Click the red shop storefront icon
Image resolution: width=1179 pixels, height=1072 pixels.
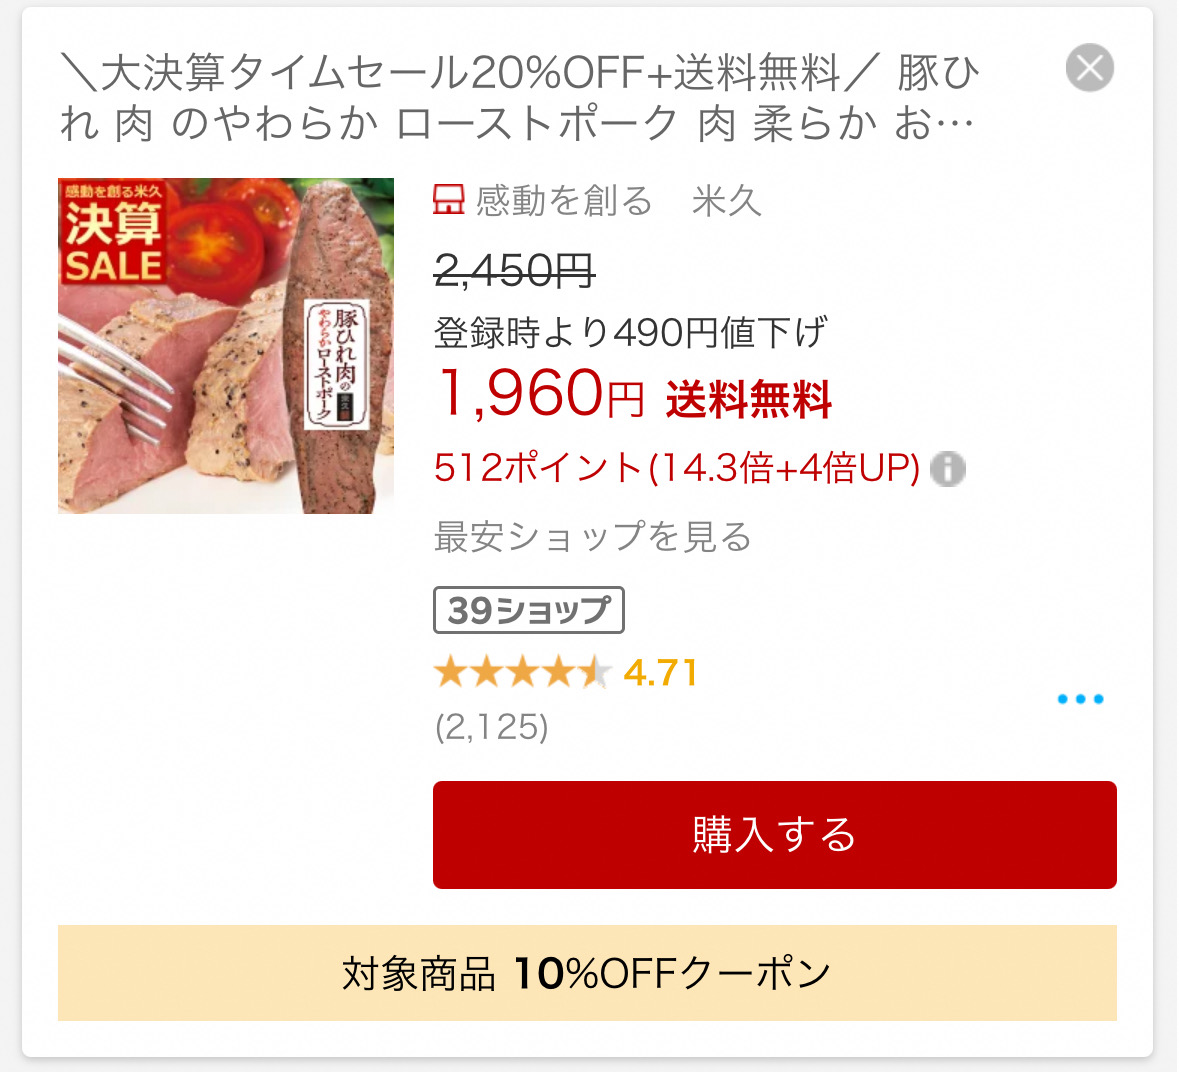point(449,200)
